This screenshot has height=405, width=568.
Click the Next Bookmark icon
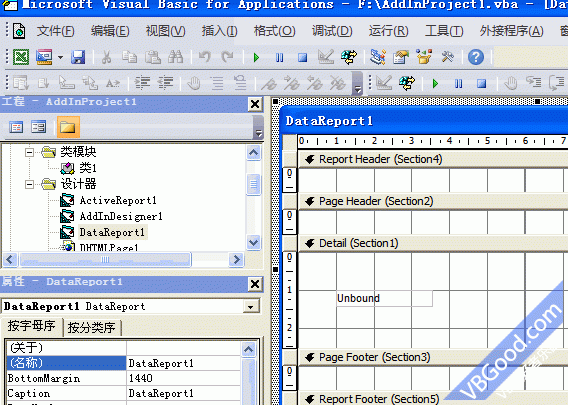click(292, 84)
